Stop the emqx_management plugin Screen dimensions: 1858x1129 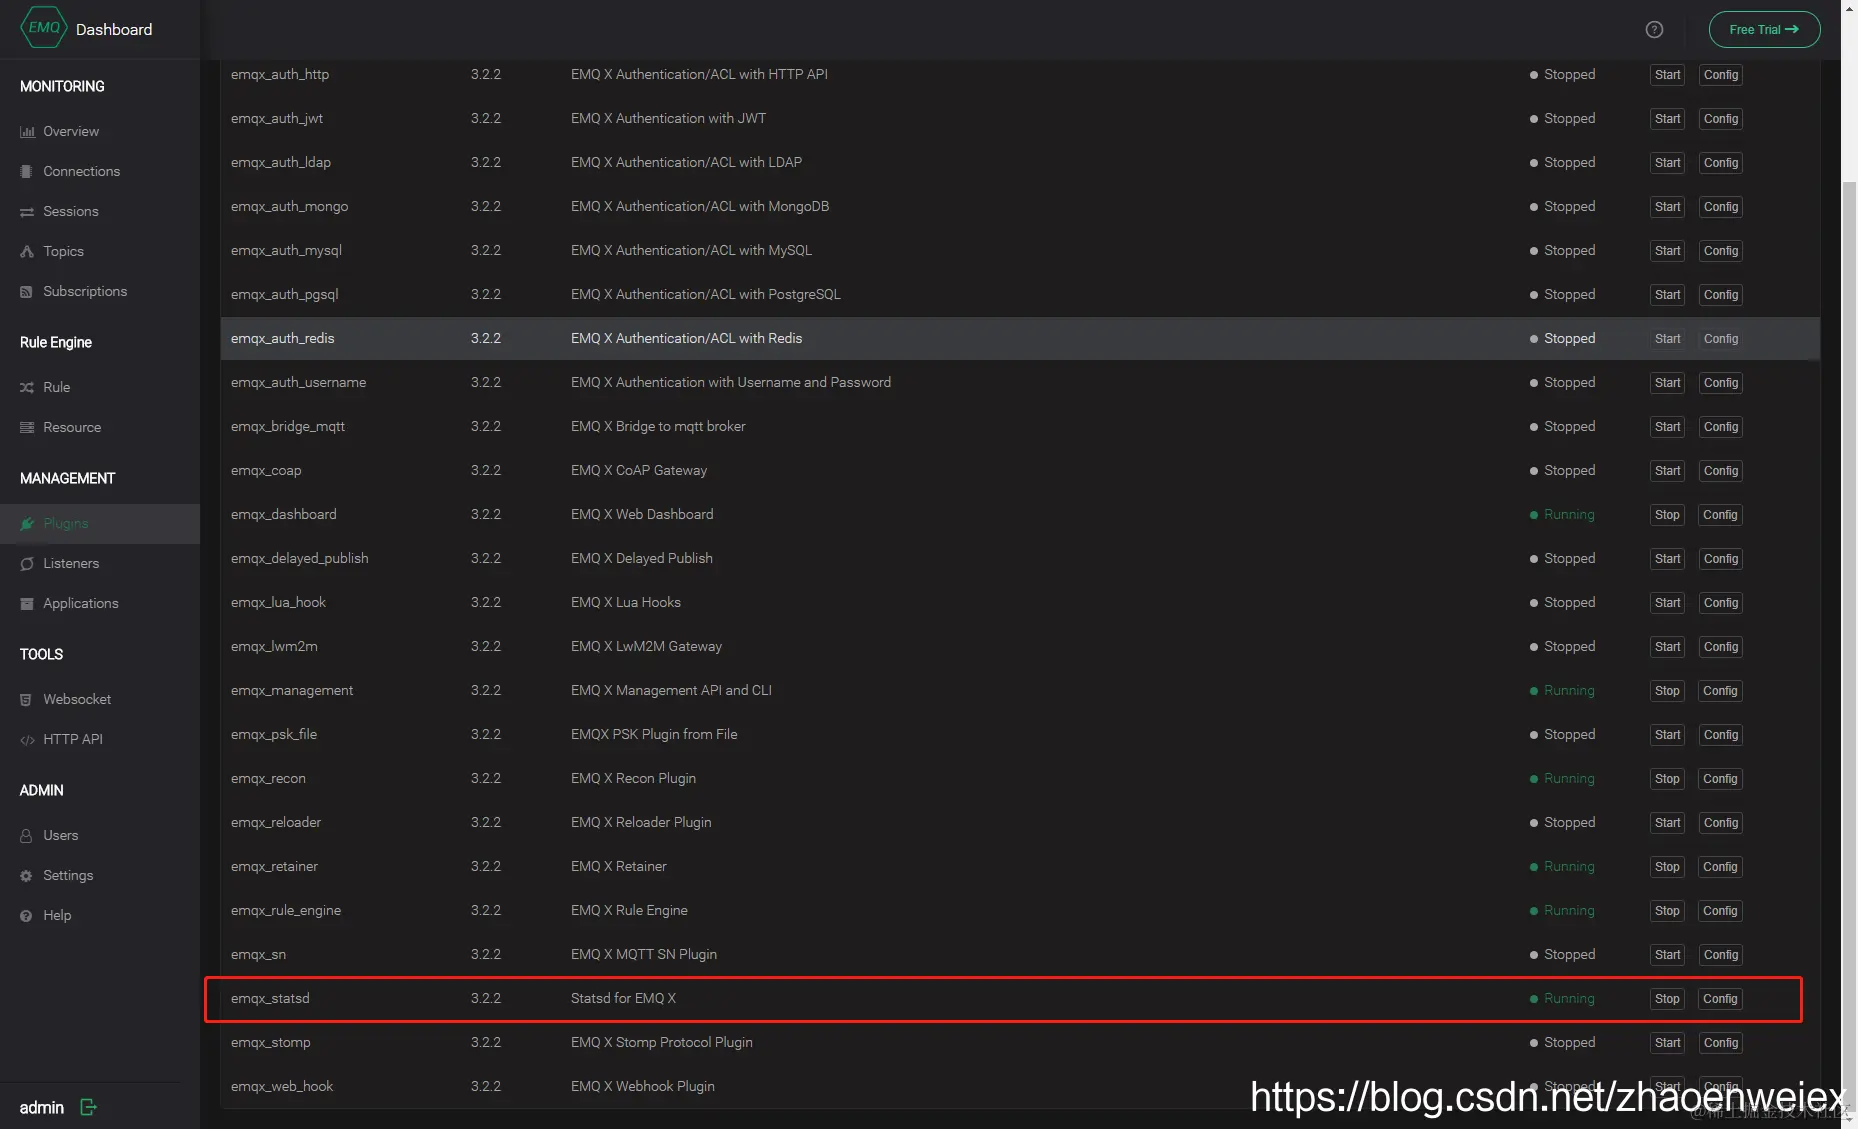point(1667,691)
